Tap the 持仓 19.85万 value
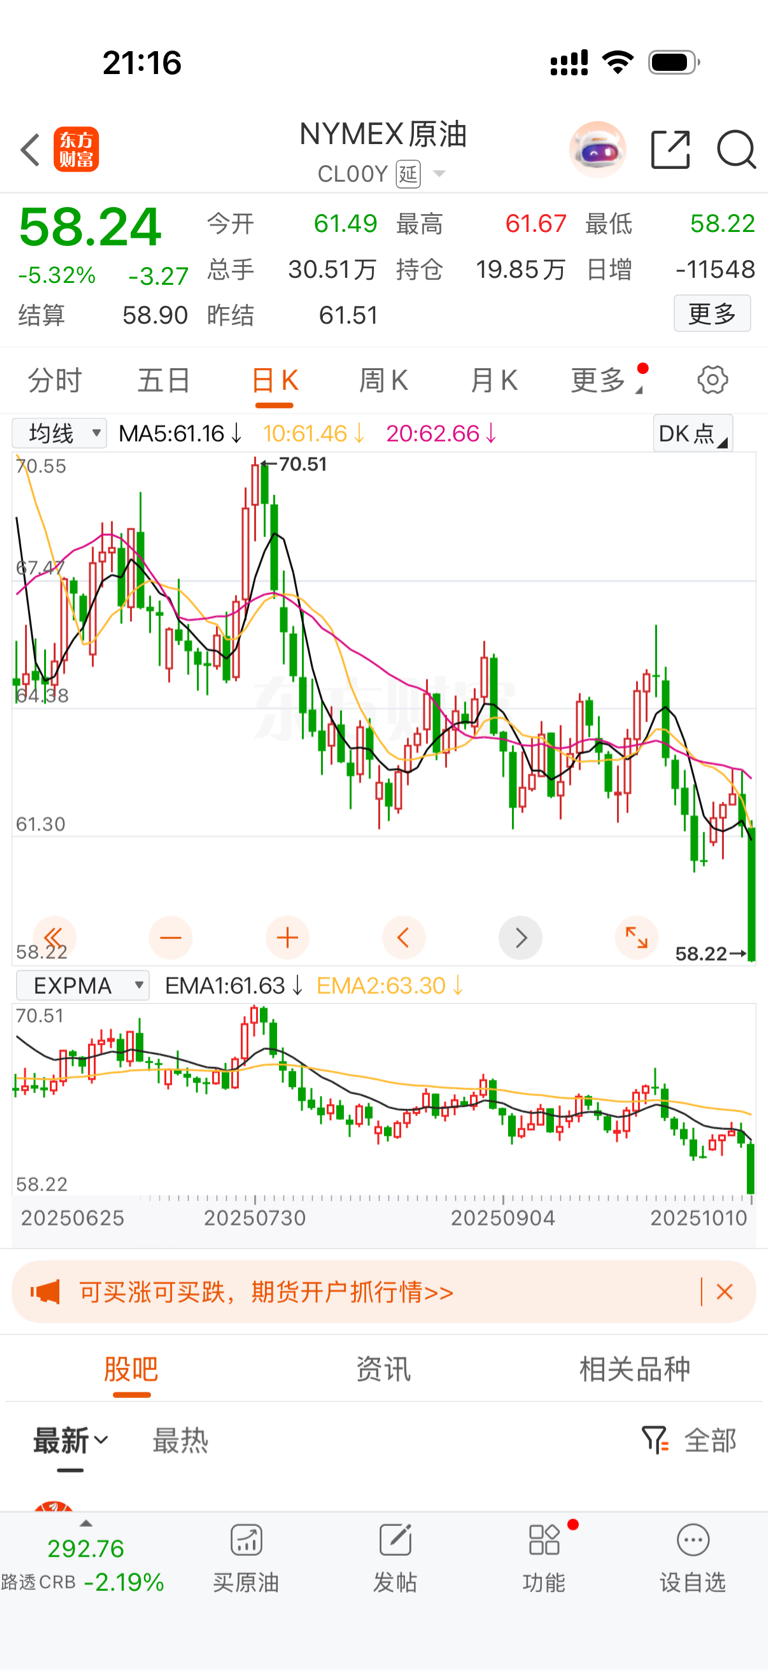The height and width of the screenshot is (1670, 768). tap(521, 269)
